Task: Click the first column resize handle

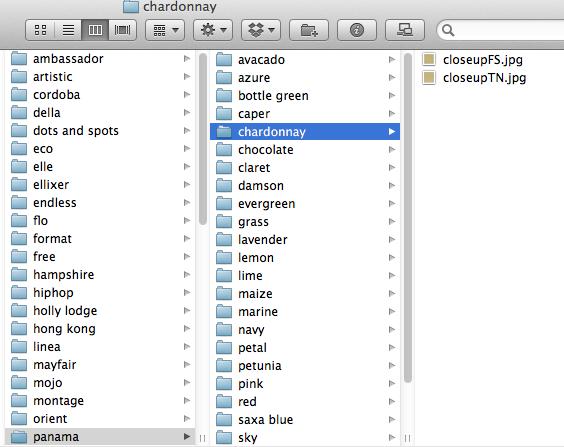Action: pos(203,438)
